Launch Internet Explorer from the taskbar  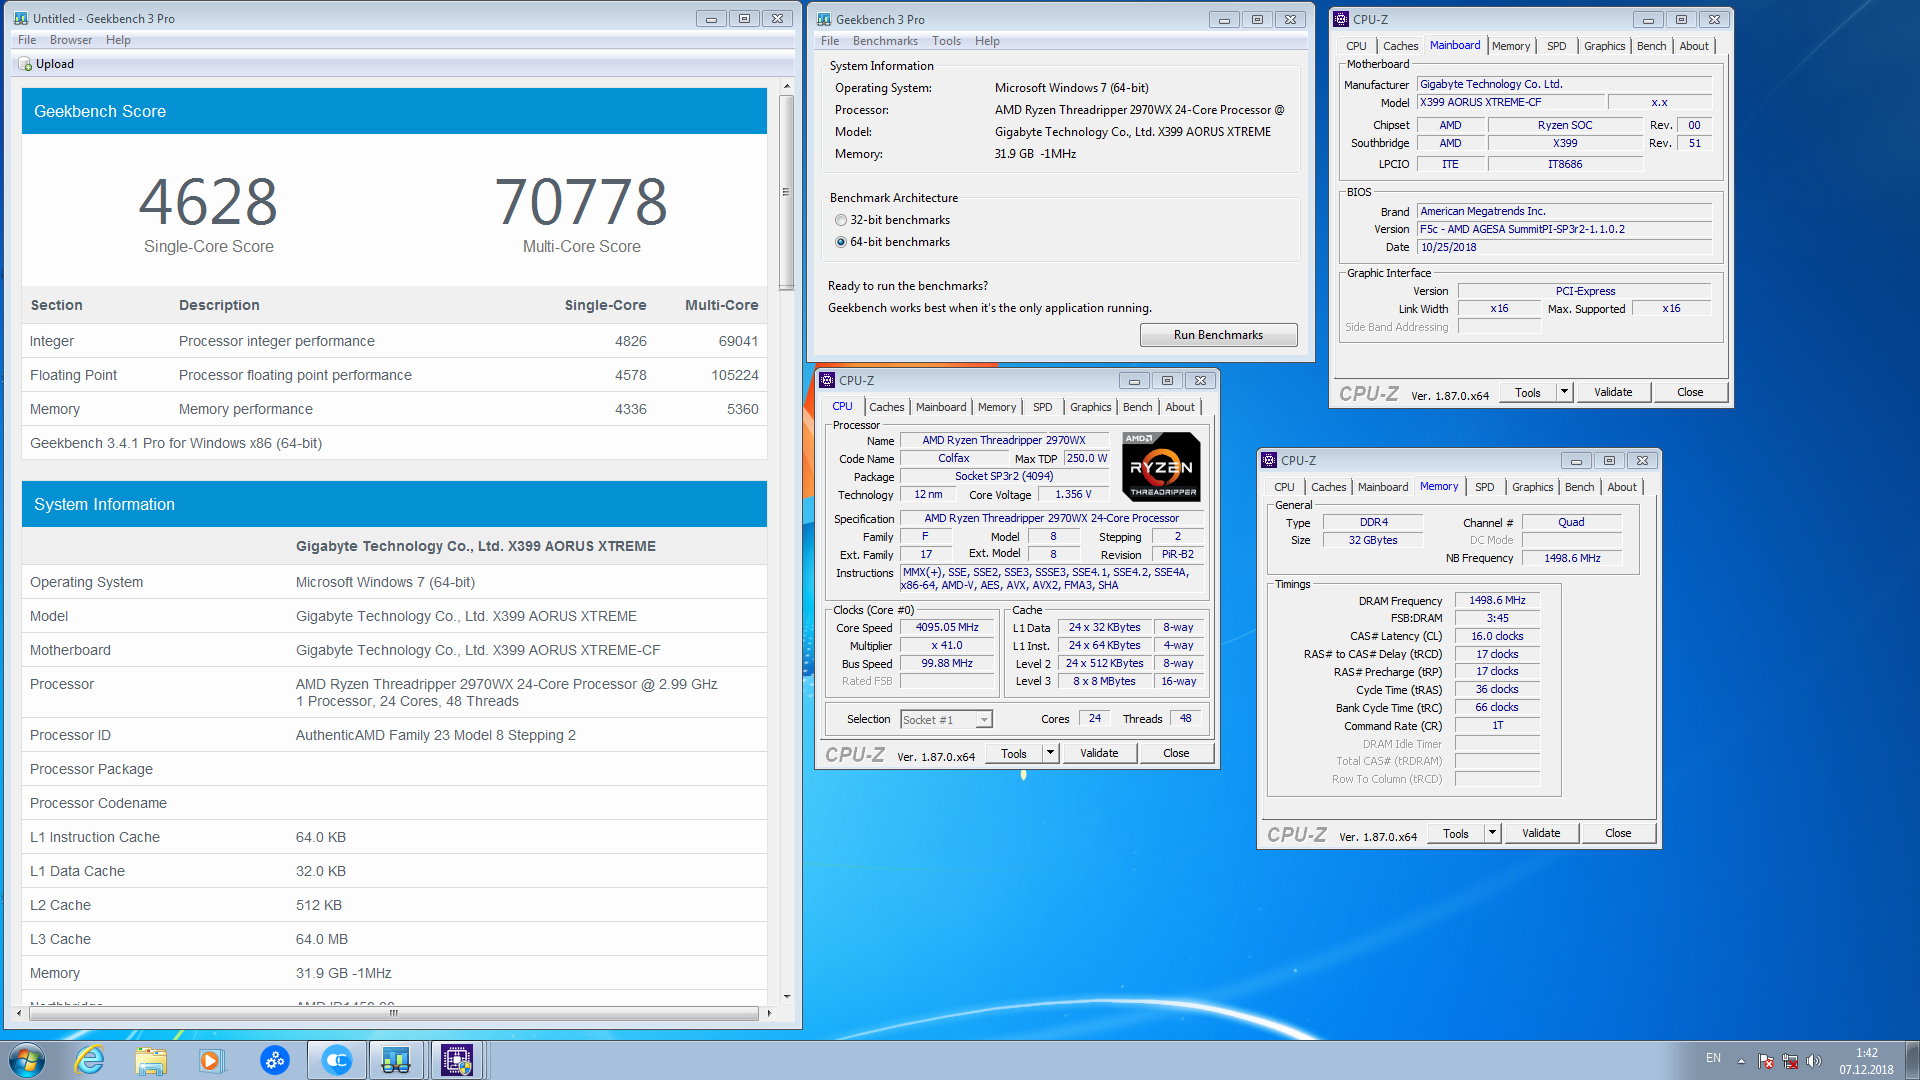[x=90, y=1060]
